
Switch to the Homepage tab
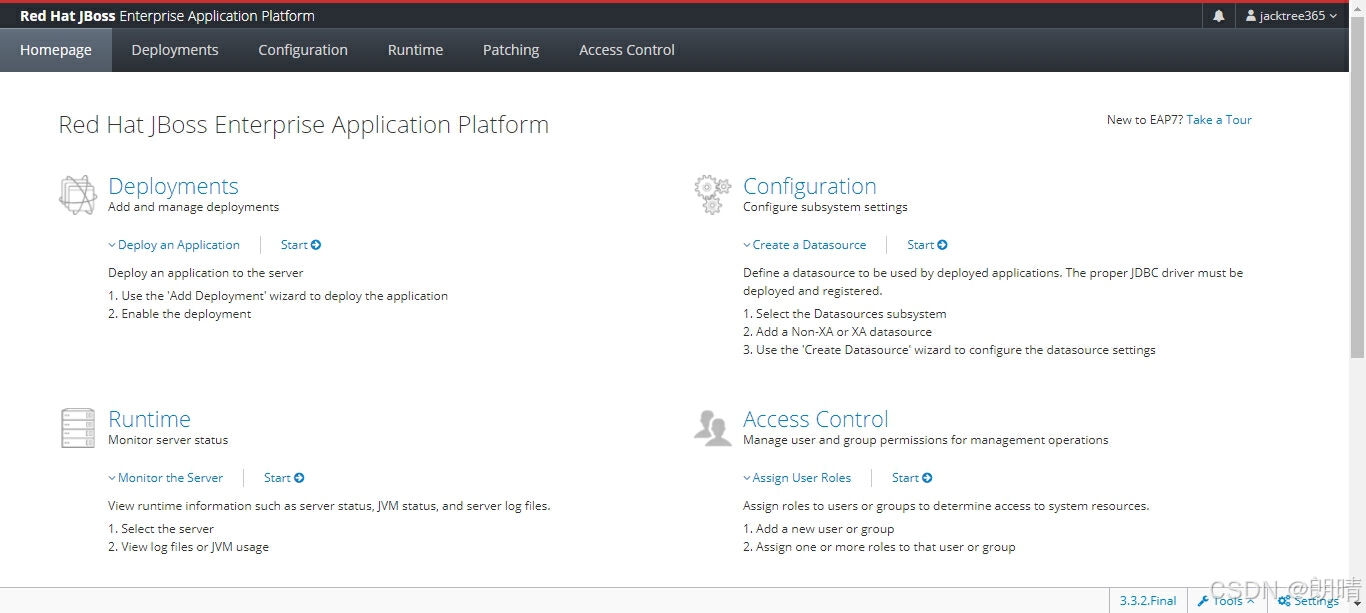click(x=56, y=50)
